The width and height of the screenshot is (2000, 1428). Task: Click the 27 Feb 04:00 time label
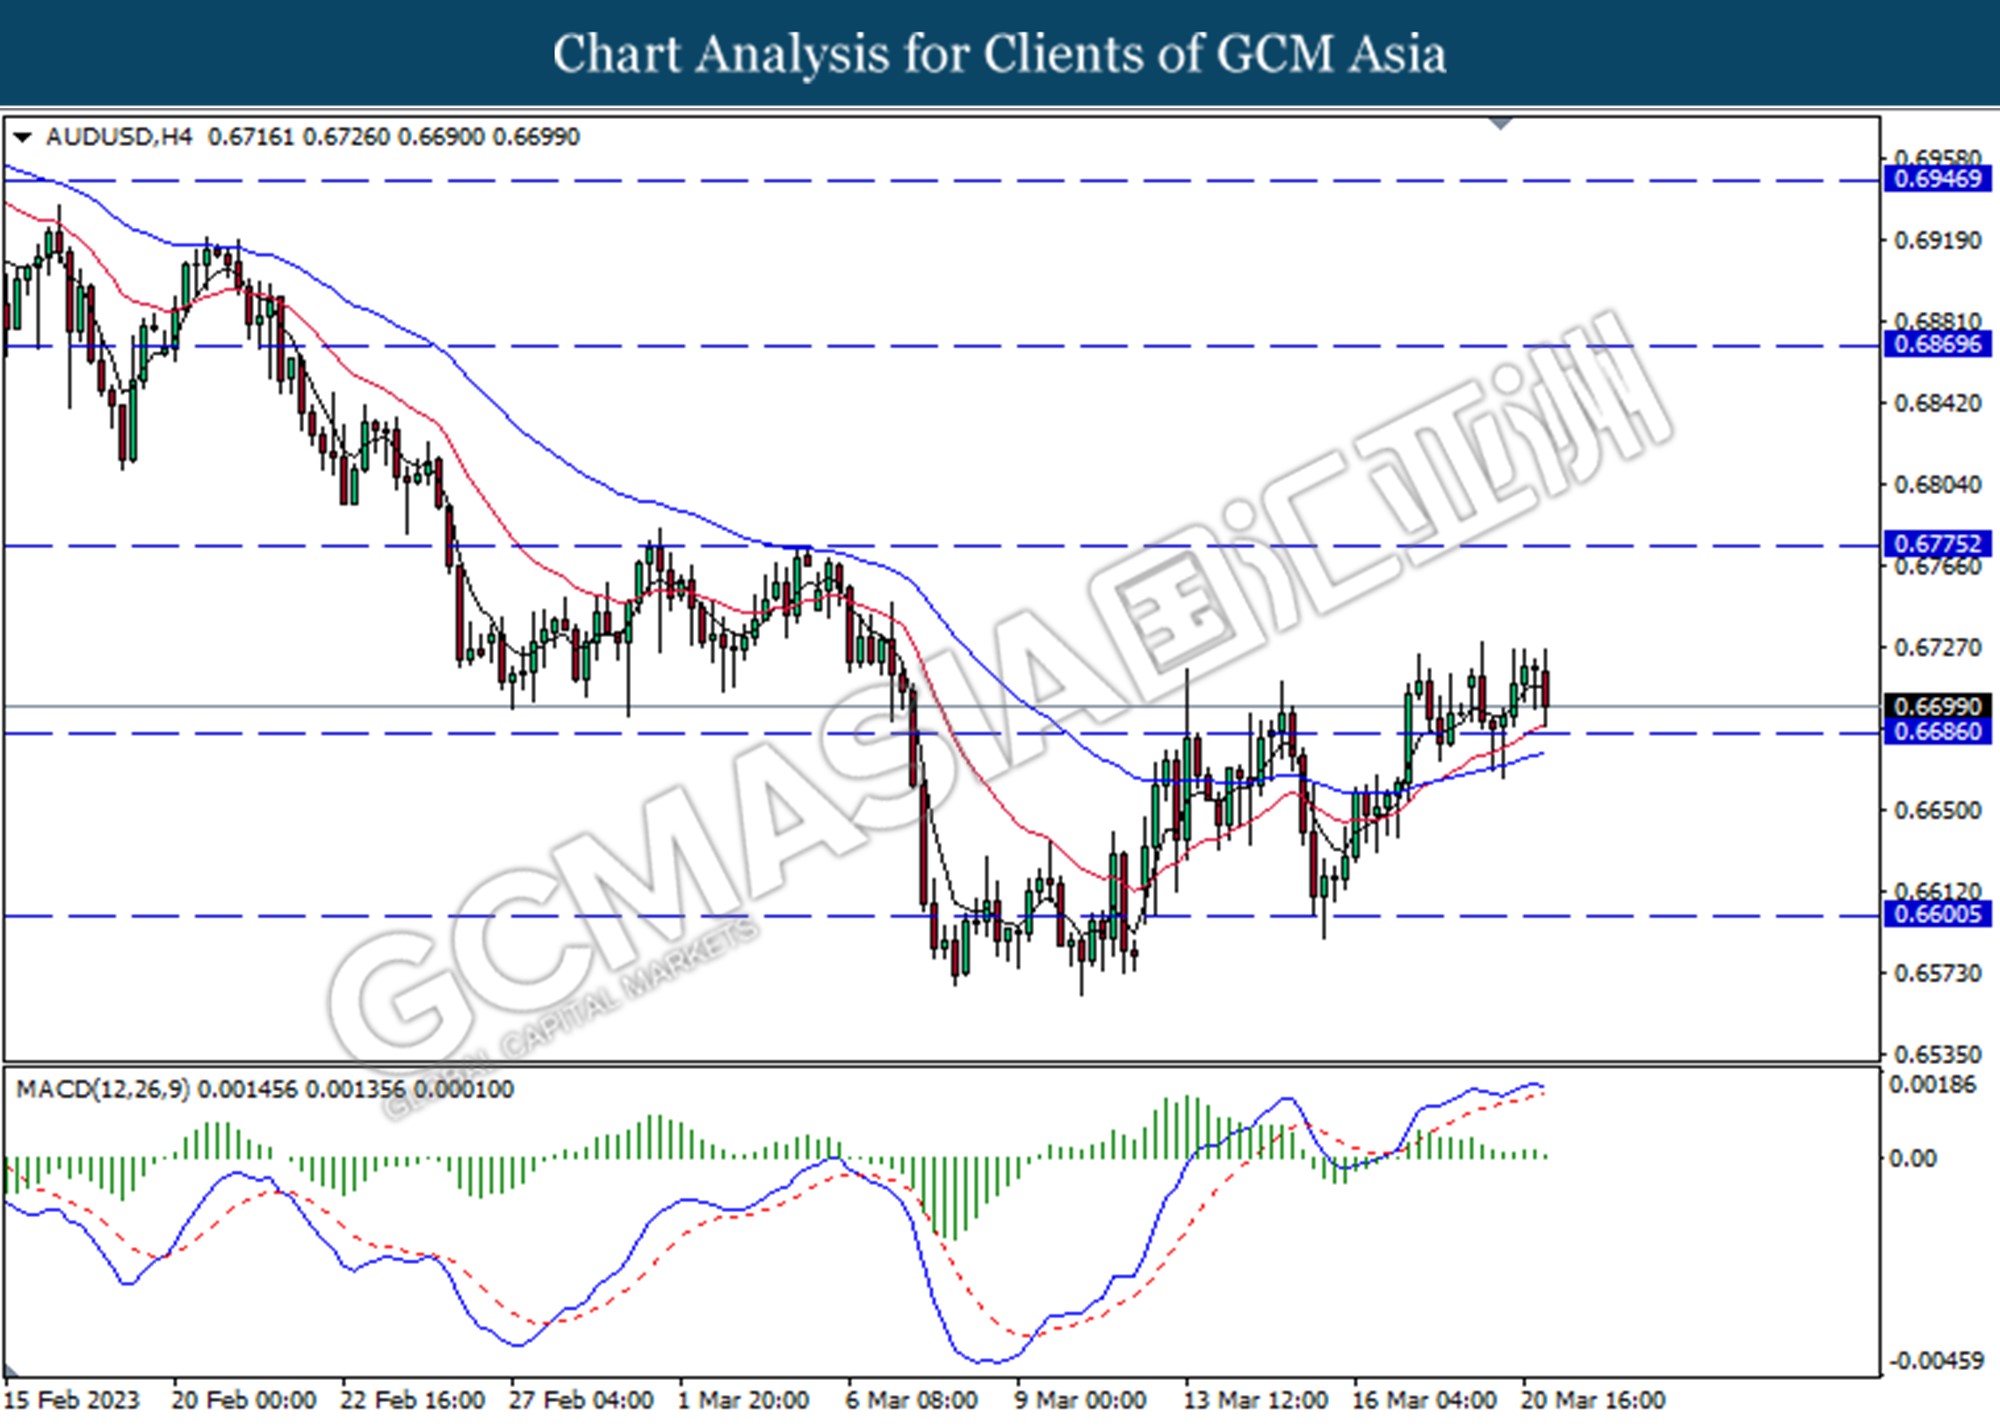(581, 1400)
